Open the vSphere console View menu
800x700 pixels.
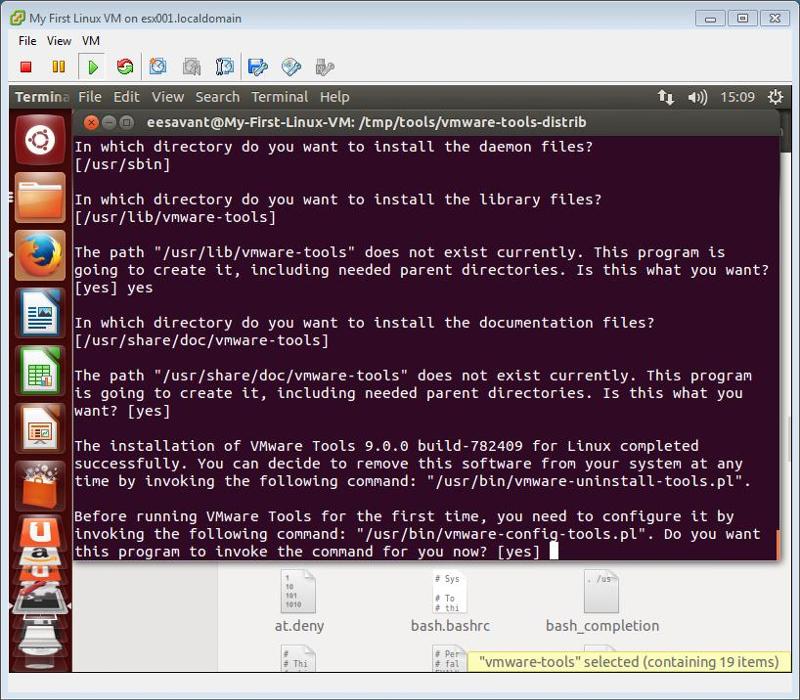point(59,41)
